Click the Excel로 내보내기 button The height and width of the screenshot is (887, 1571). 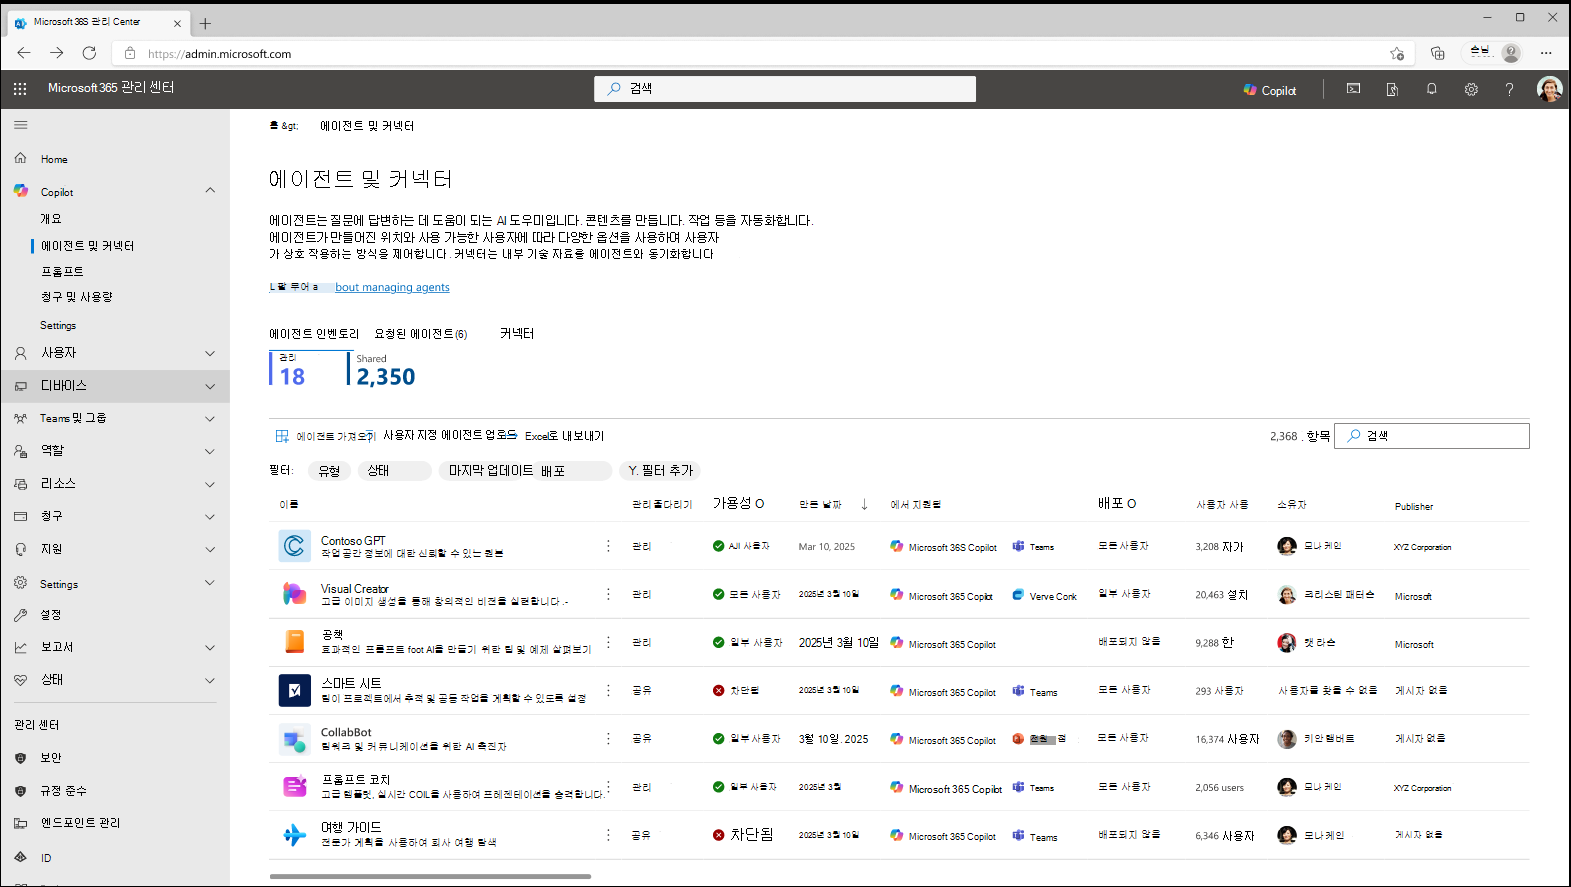click(564, 436)
